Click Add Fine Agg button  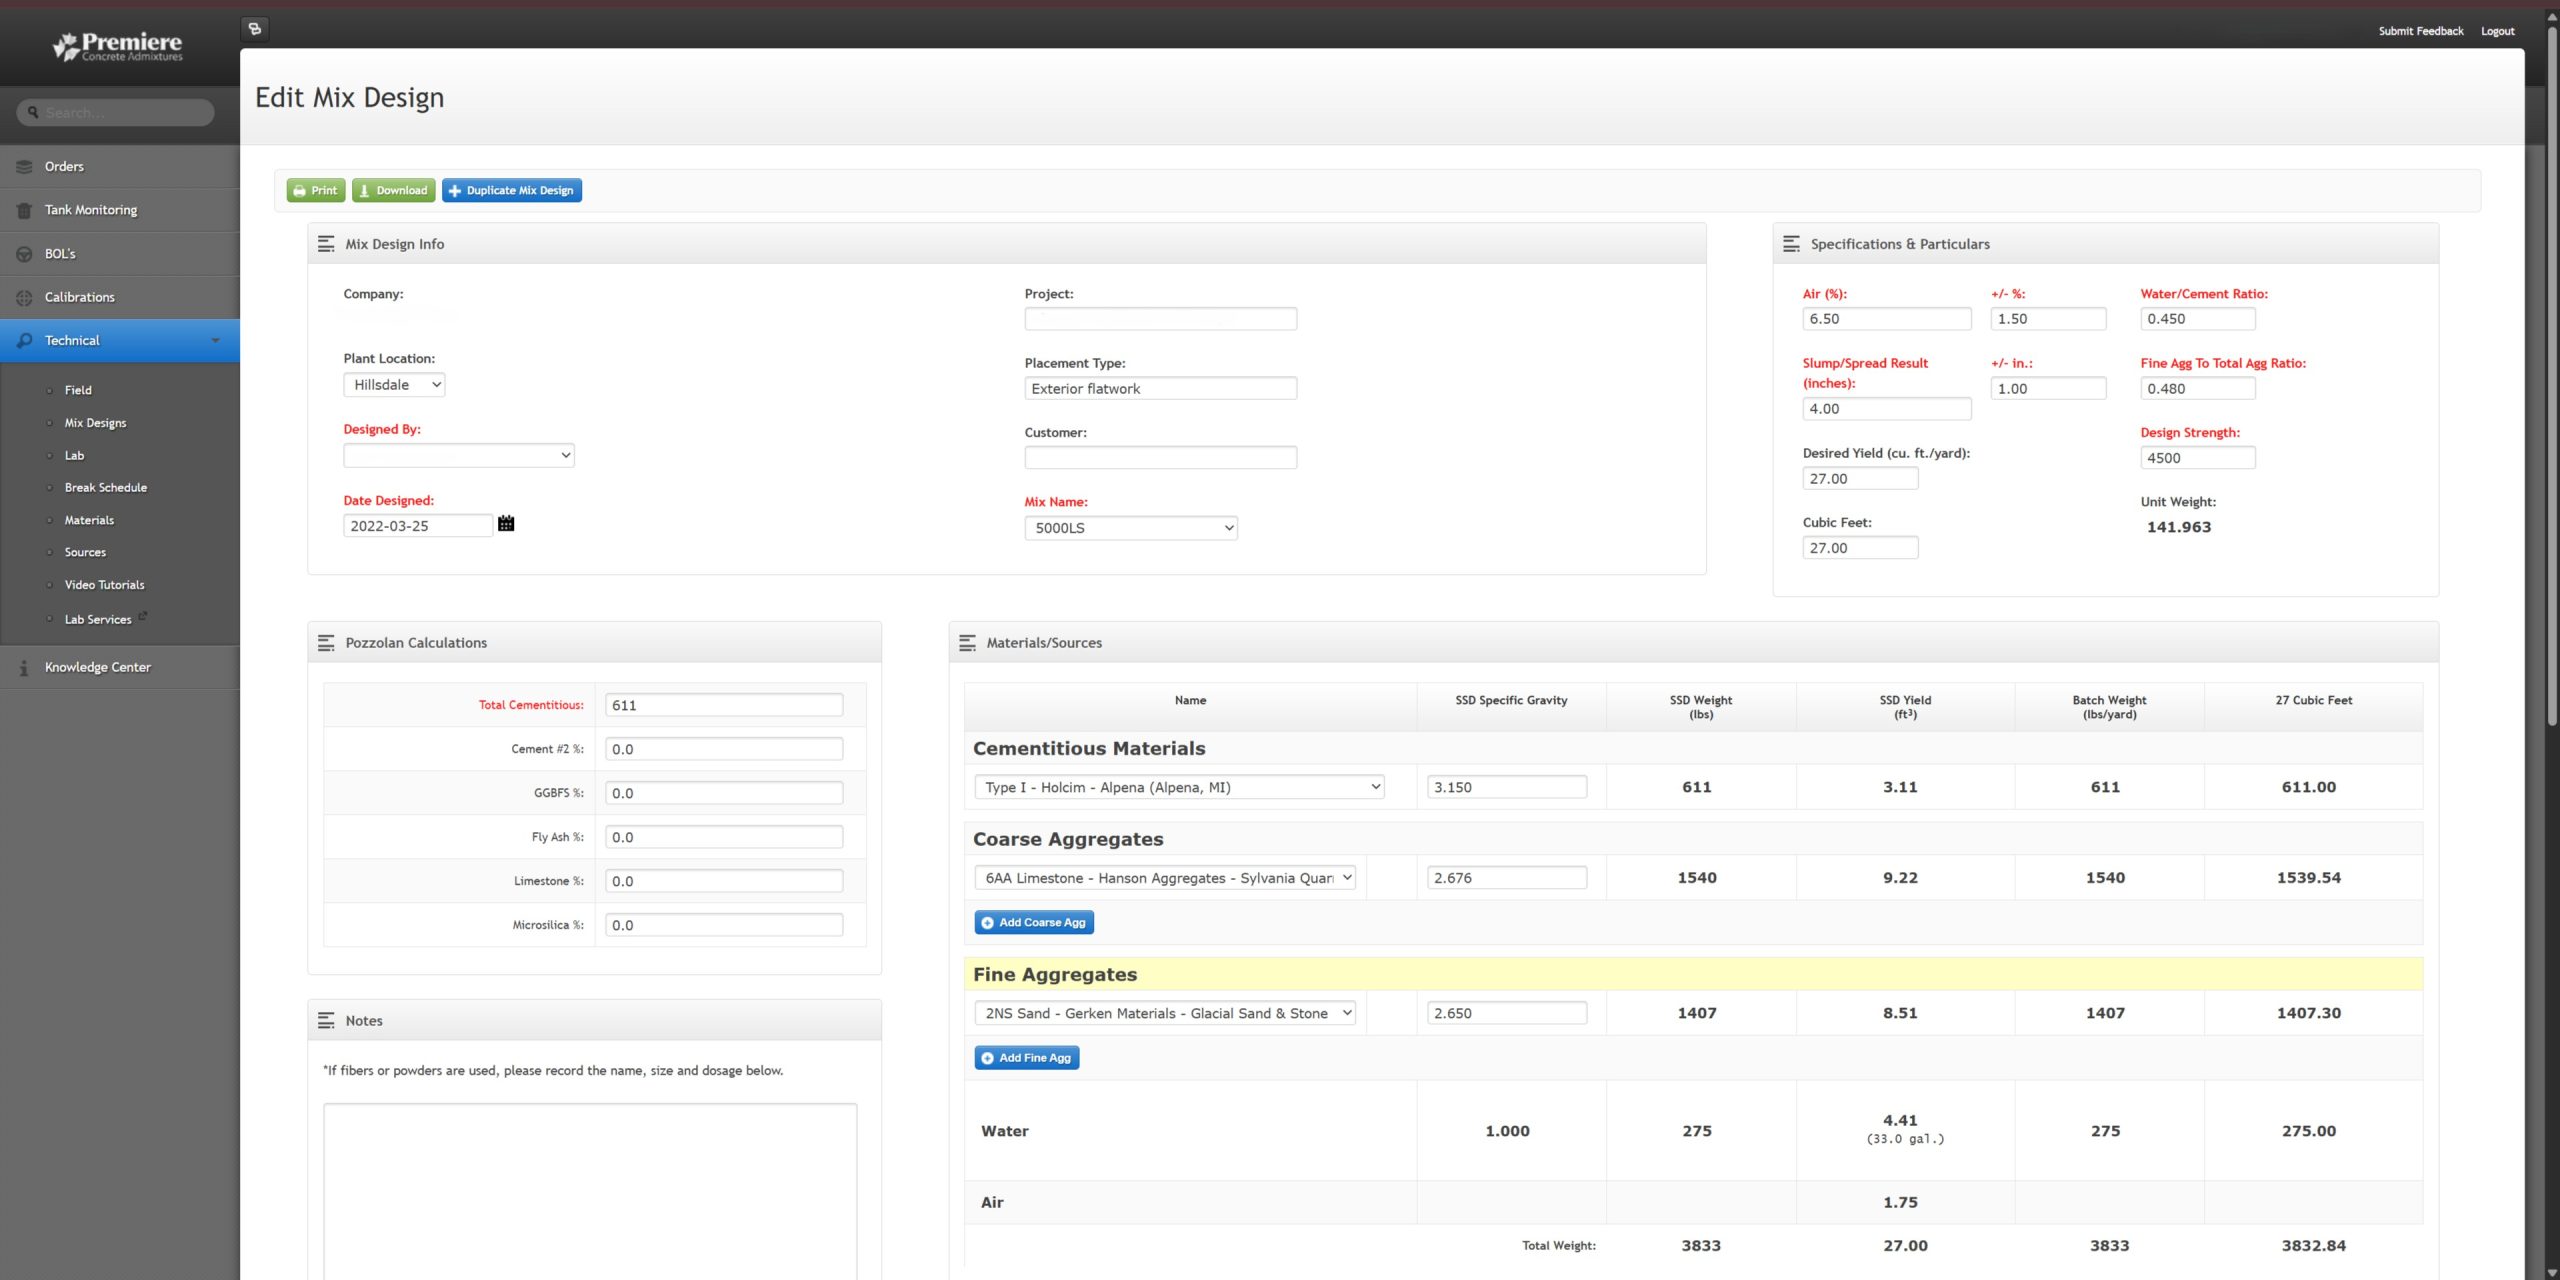coord(1027,1058)
